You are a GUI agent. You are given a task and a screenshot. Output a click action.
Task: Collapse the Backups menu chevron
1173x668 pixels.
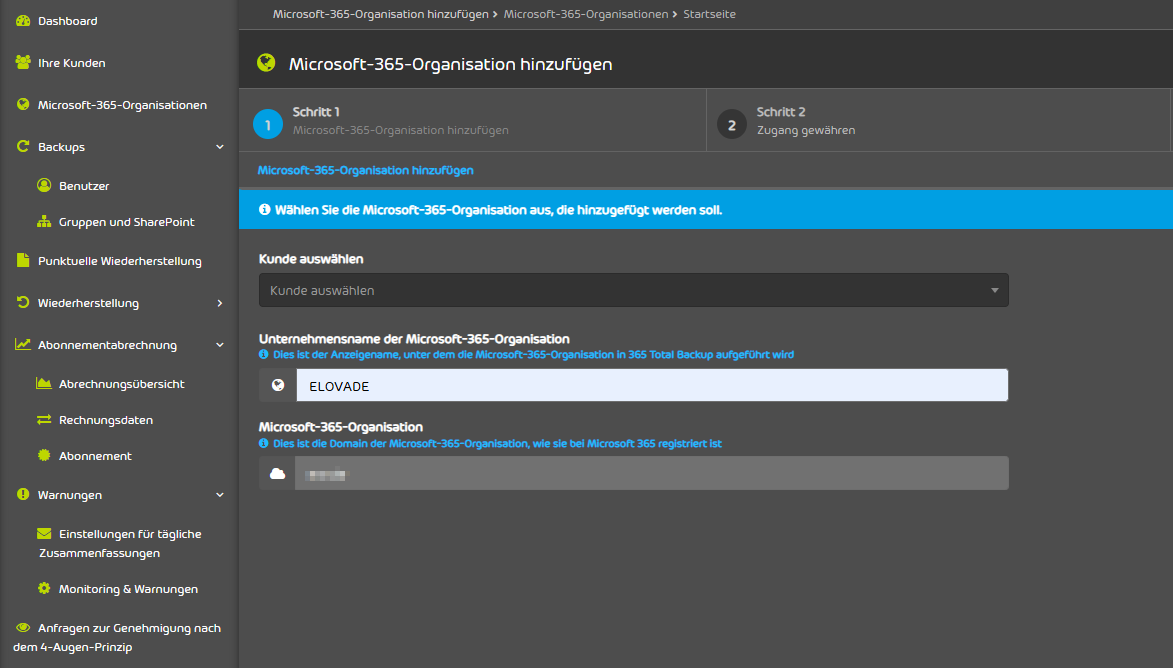(220, 147)
